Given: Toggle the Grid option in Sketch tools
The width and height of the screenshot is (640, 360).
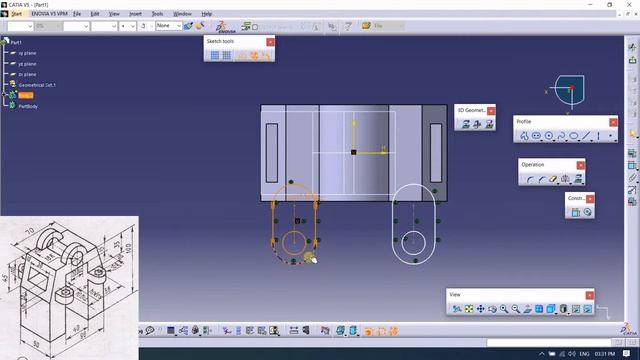Looking at the screenshot, I should (x=215, y=56).
